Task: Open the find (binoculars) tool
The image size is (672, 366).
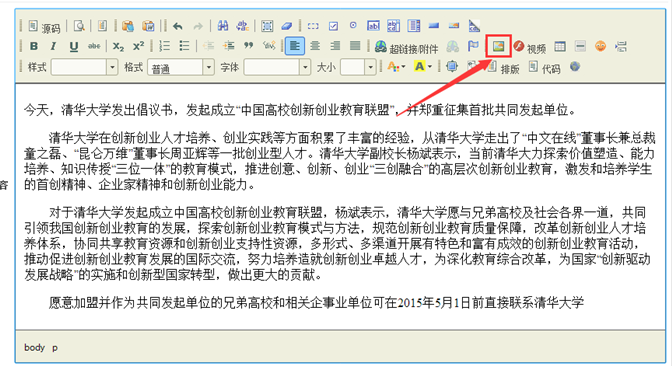Action: coord(222,26)
